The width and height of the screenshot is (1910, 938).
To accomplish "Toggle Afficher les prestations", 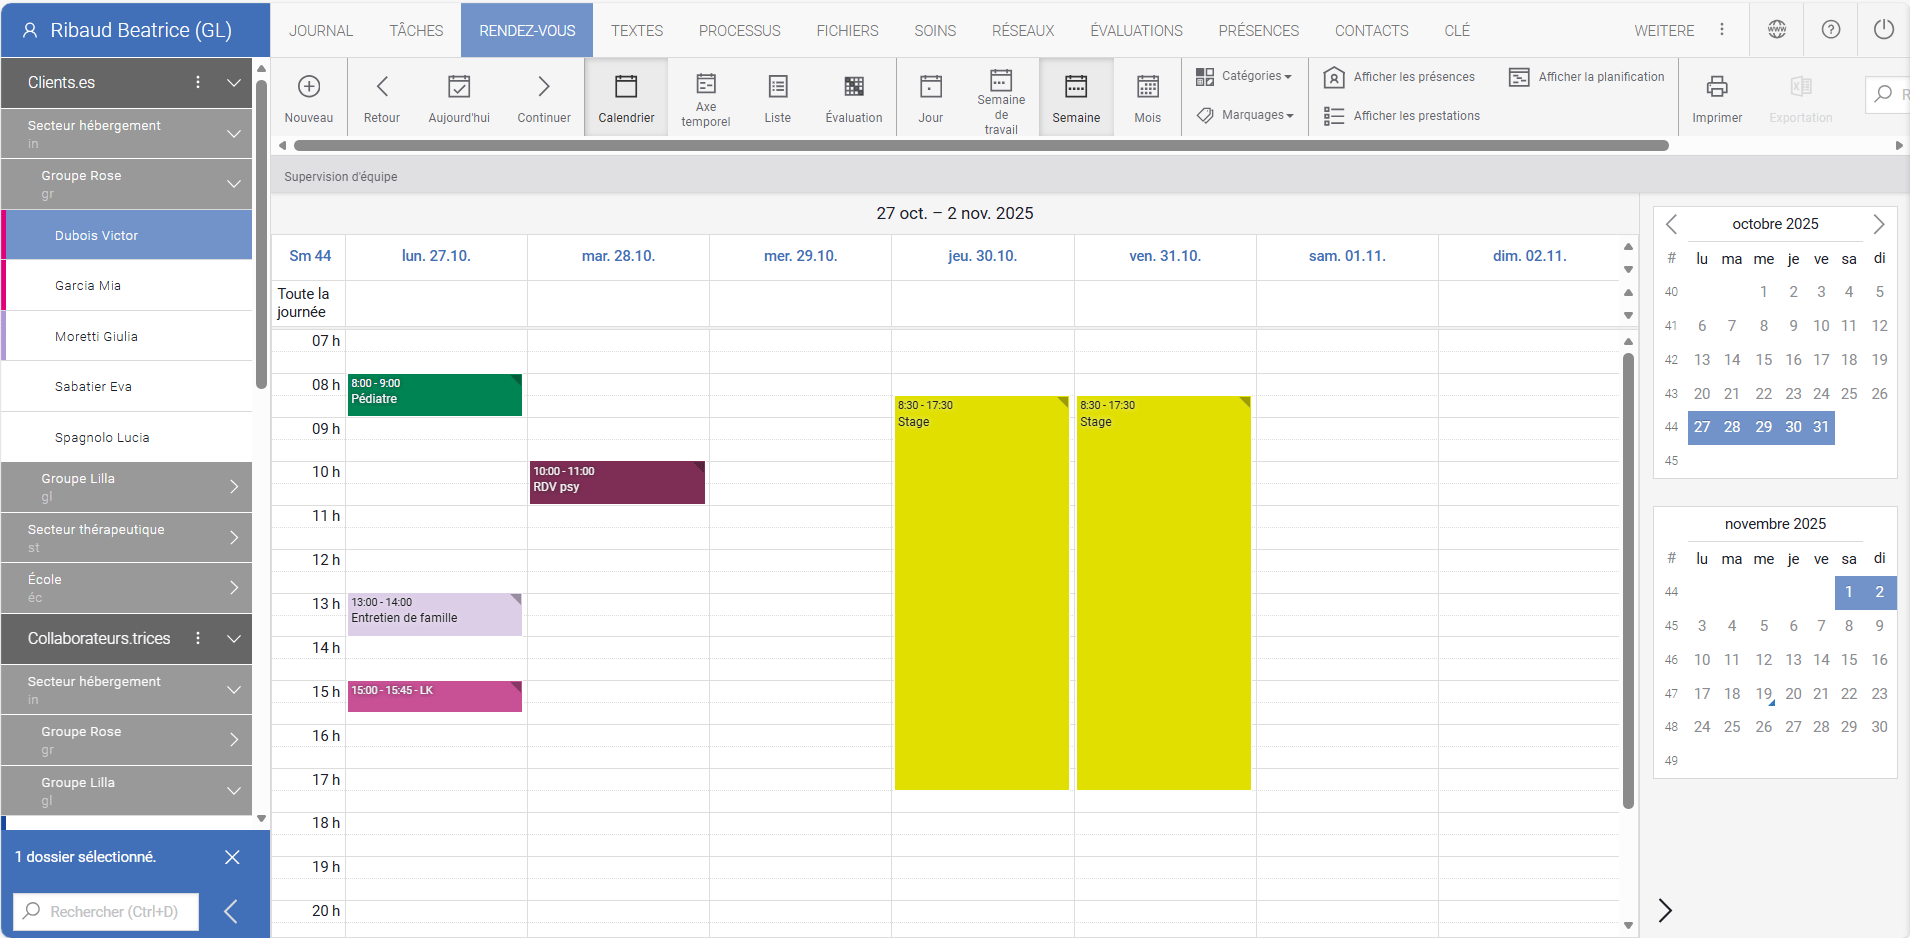I will pyautogui.click(x=1402, y=116).
